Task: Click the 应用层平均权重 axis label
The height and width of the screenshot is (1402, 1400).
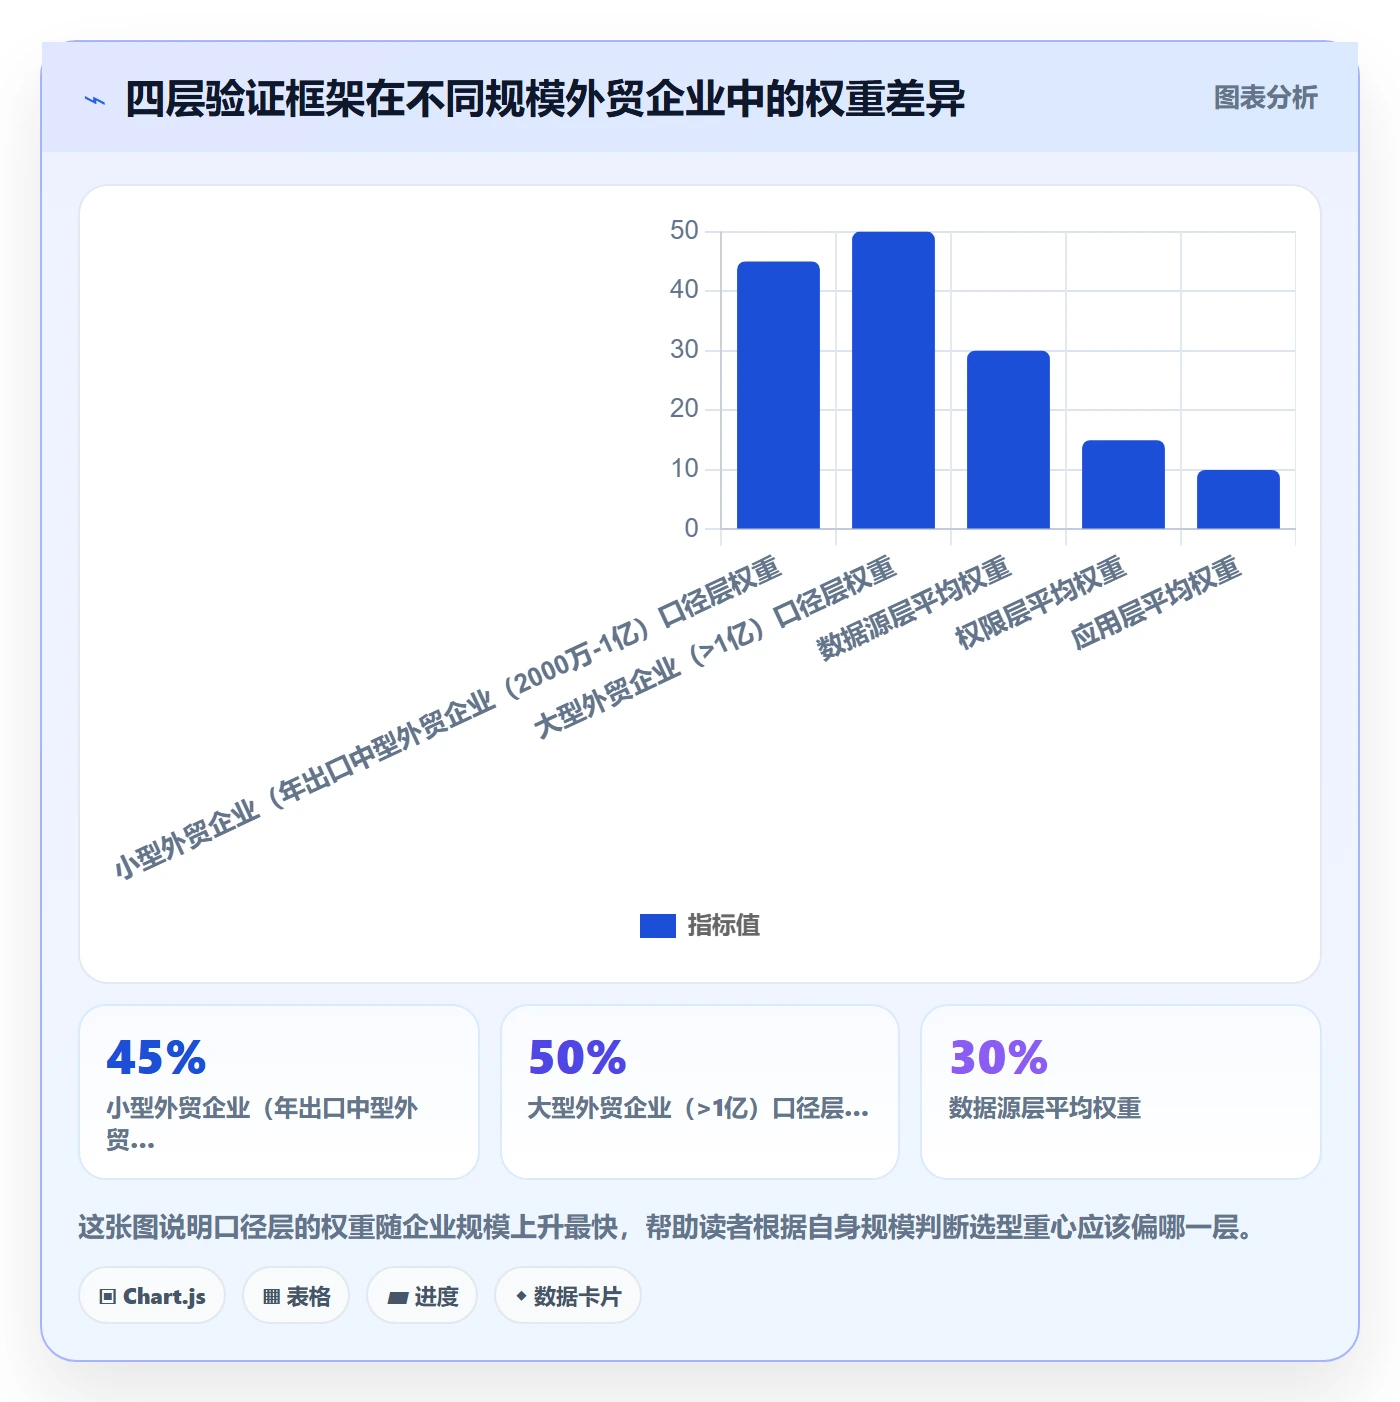Action: (1155, 603)
